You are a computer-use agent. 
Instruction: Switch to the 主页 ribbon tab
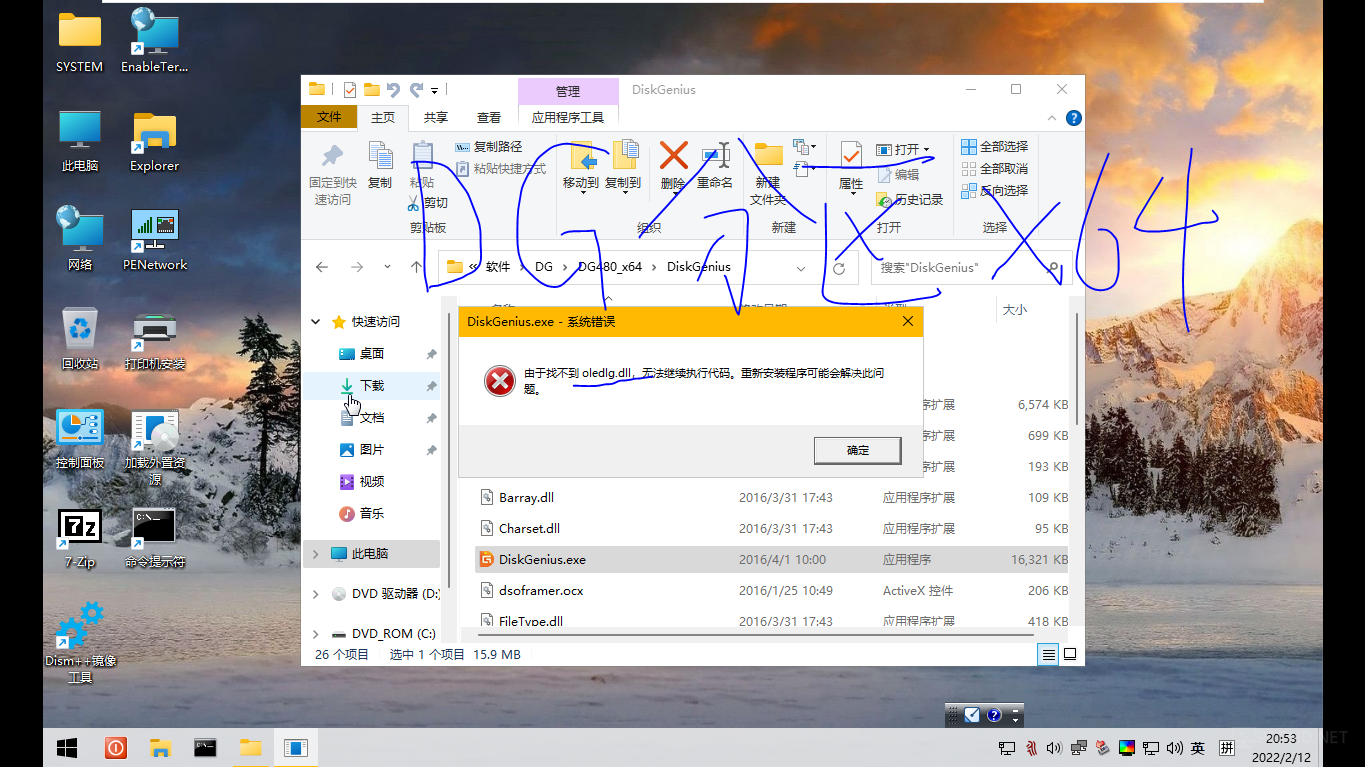click(x=383, y=117)
